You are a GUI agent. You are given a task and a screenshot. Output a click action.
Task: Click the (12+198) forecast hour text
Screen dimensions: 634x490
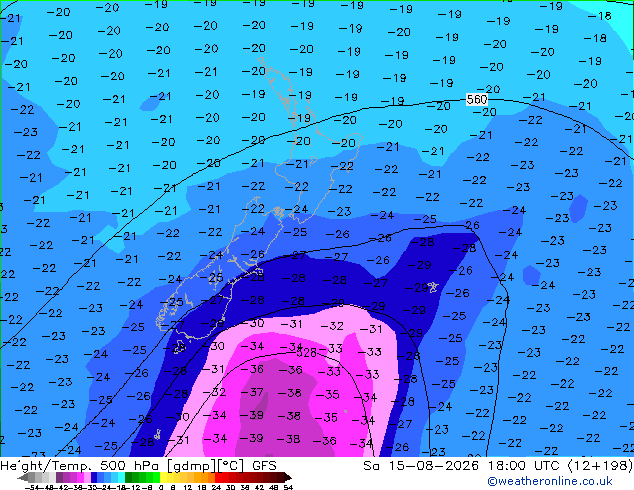pyautogui.click(x=600, y=466)
